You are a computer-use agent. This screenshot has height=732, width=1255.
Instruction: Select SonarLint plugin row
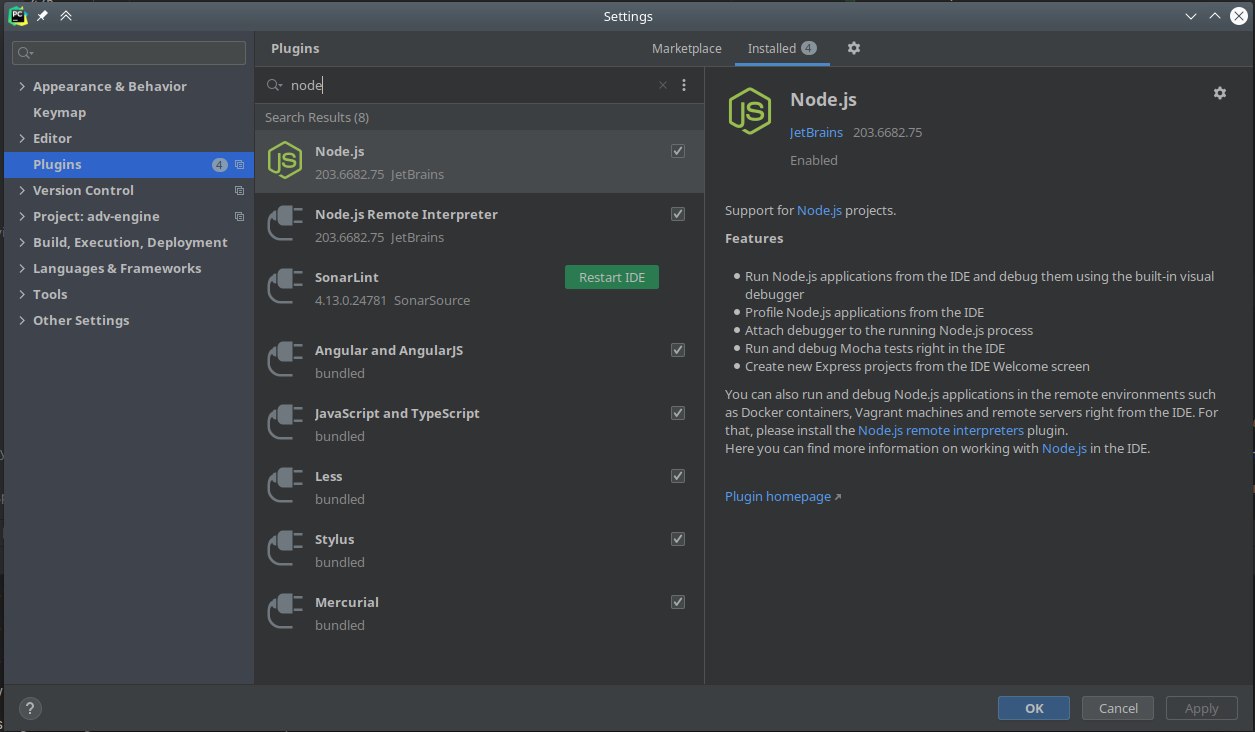(x=480, y=288)
